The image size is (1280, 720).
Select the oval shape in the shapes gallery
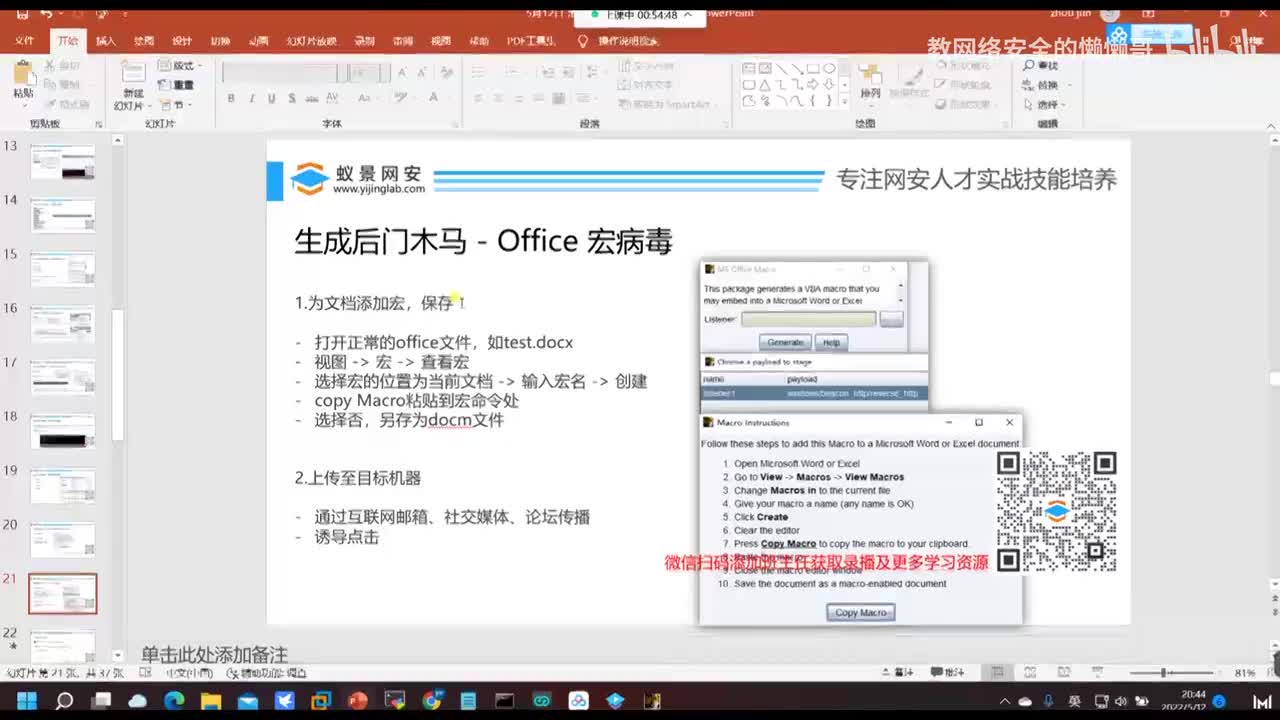click(x=829, y=69)
